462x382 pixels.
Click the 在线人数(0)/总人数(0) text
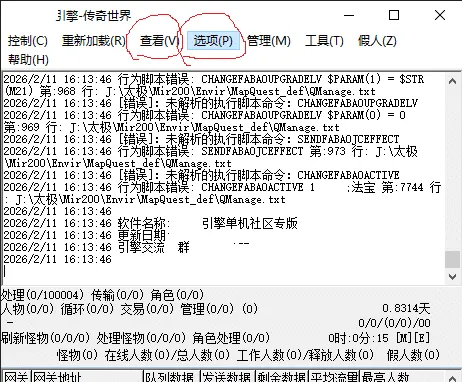[x=167, y=355]
